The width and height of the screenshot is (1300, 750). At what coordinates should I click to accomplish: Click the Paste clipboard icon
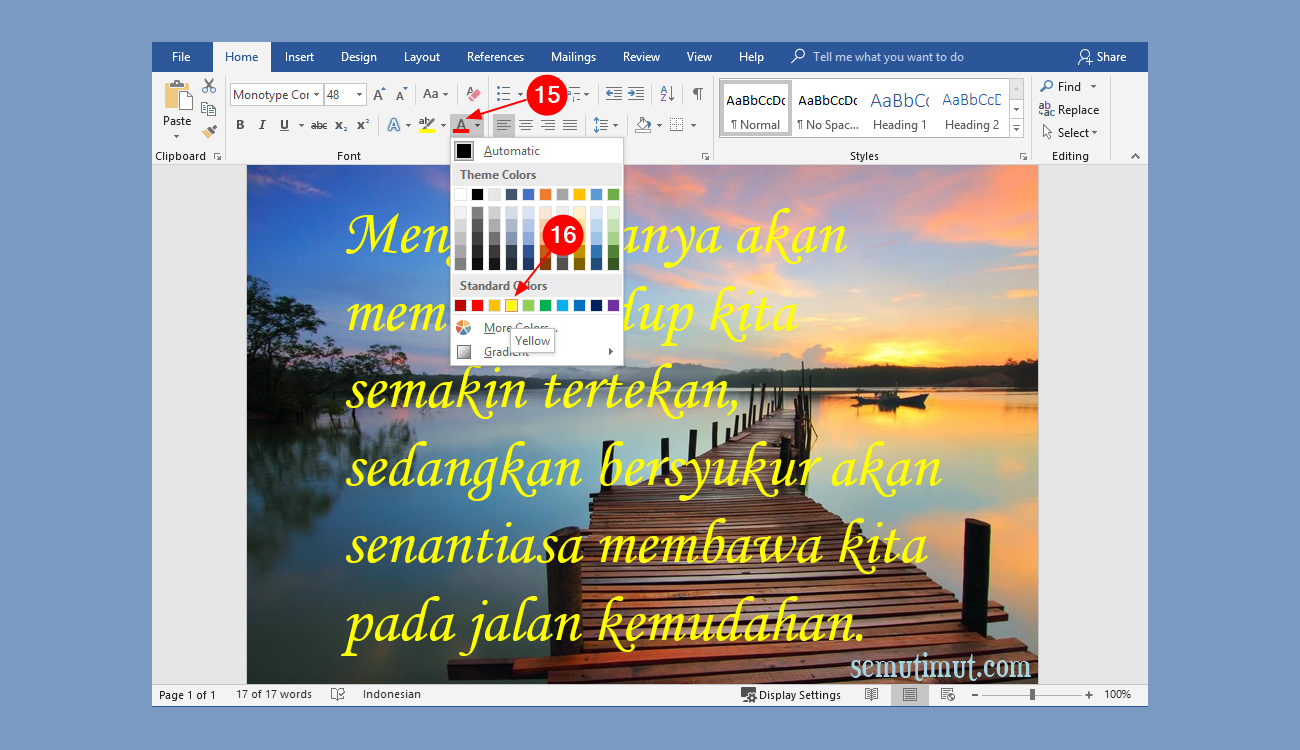177,96
